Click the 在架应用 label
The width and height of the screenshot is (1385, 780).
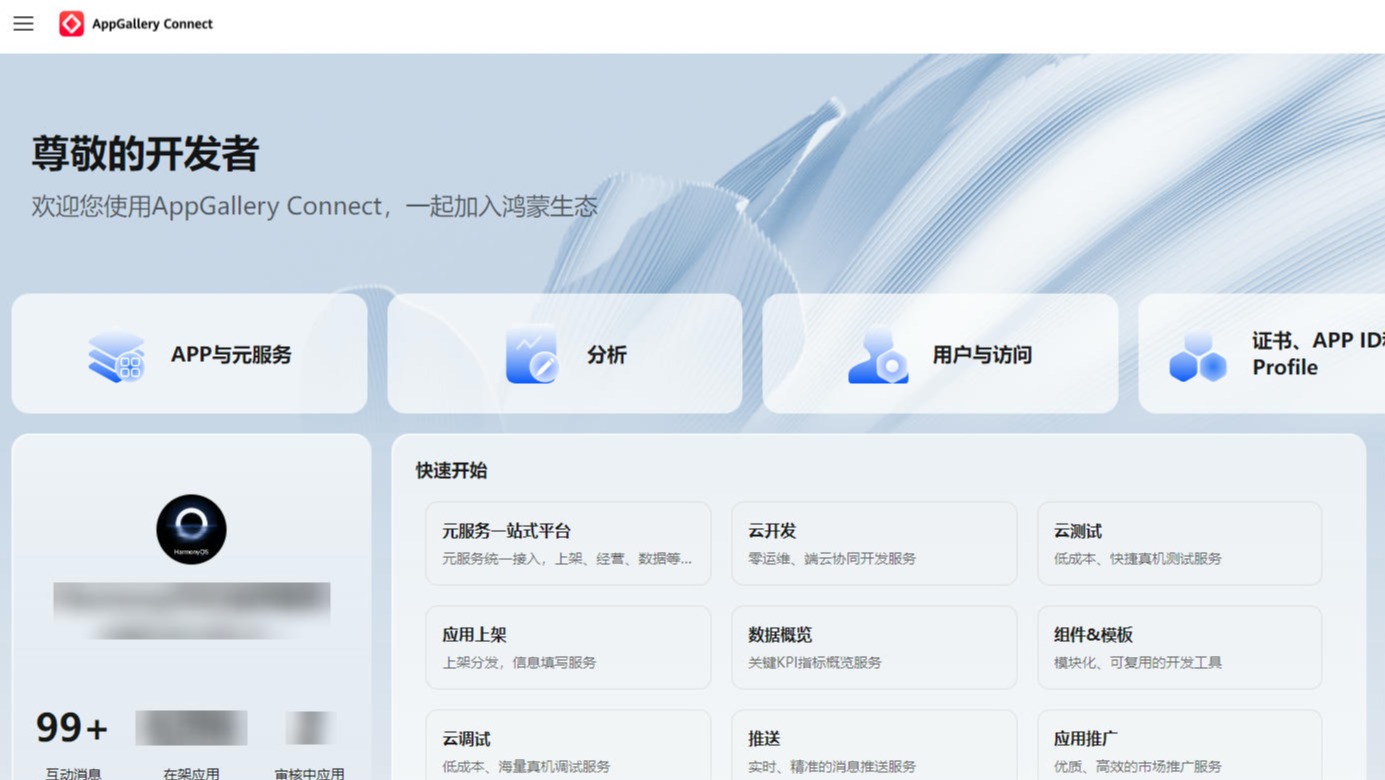191,773
